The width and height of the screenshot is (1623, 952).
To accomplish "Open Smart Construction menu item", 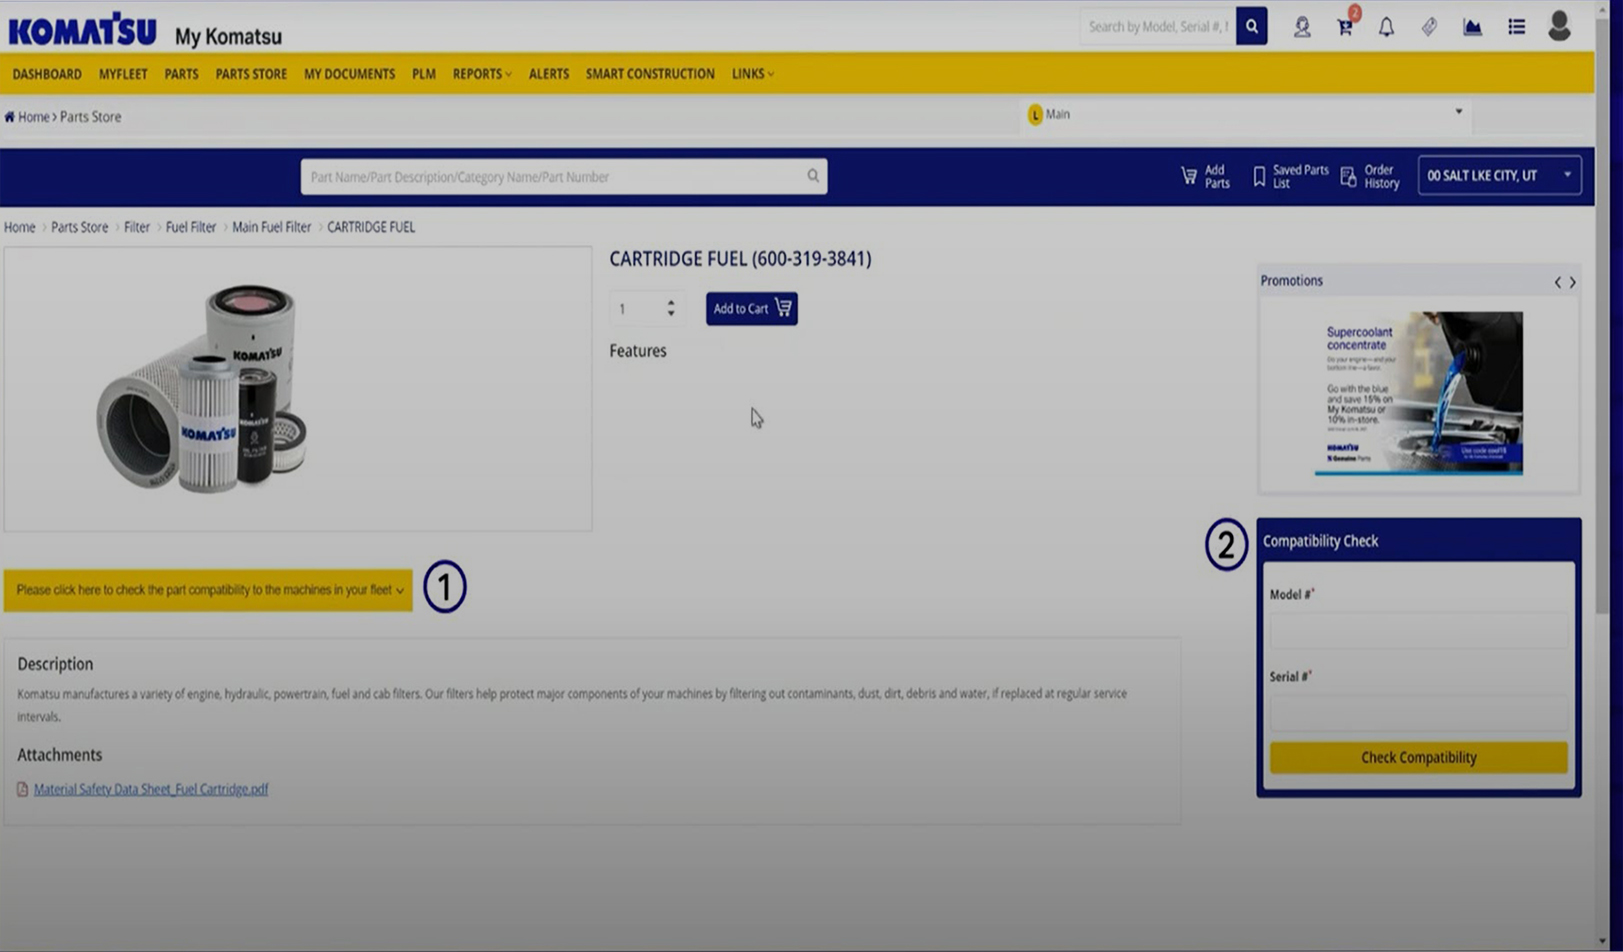I will (x=650, y=74).
